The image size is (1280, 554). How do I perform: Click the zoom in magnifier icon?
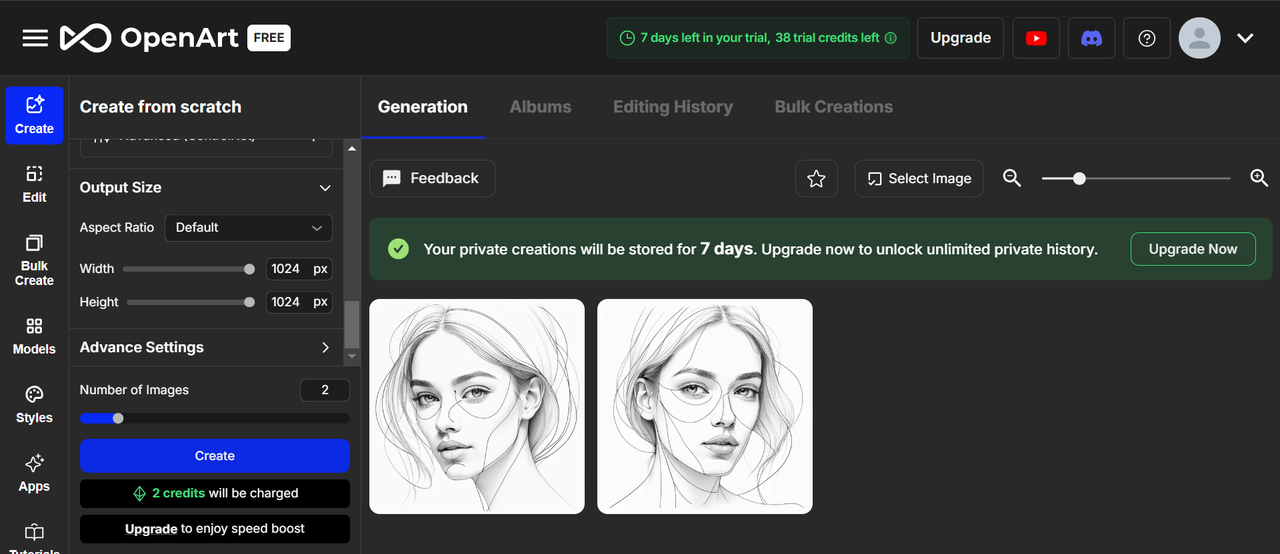[1259, 178]
